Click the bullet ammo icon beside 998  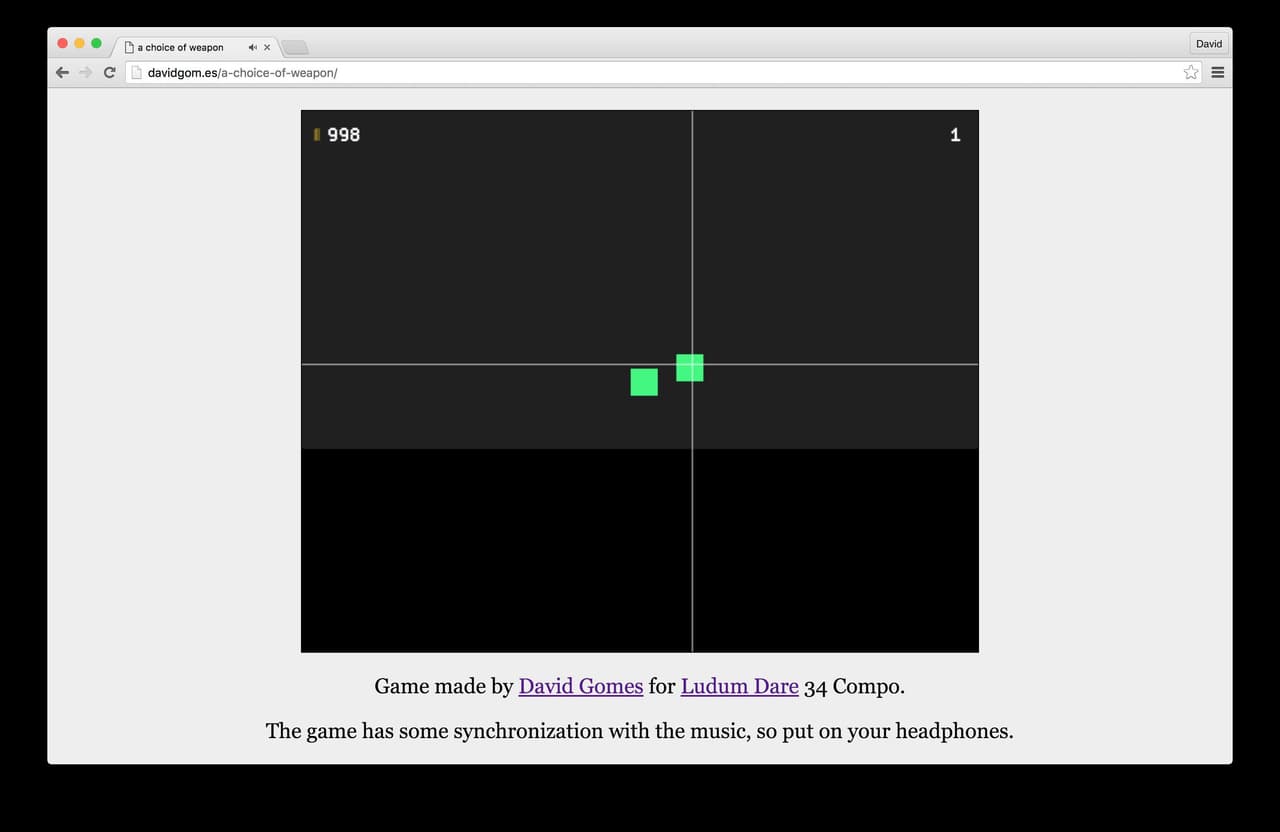point(317,134)
